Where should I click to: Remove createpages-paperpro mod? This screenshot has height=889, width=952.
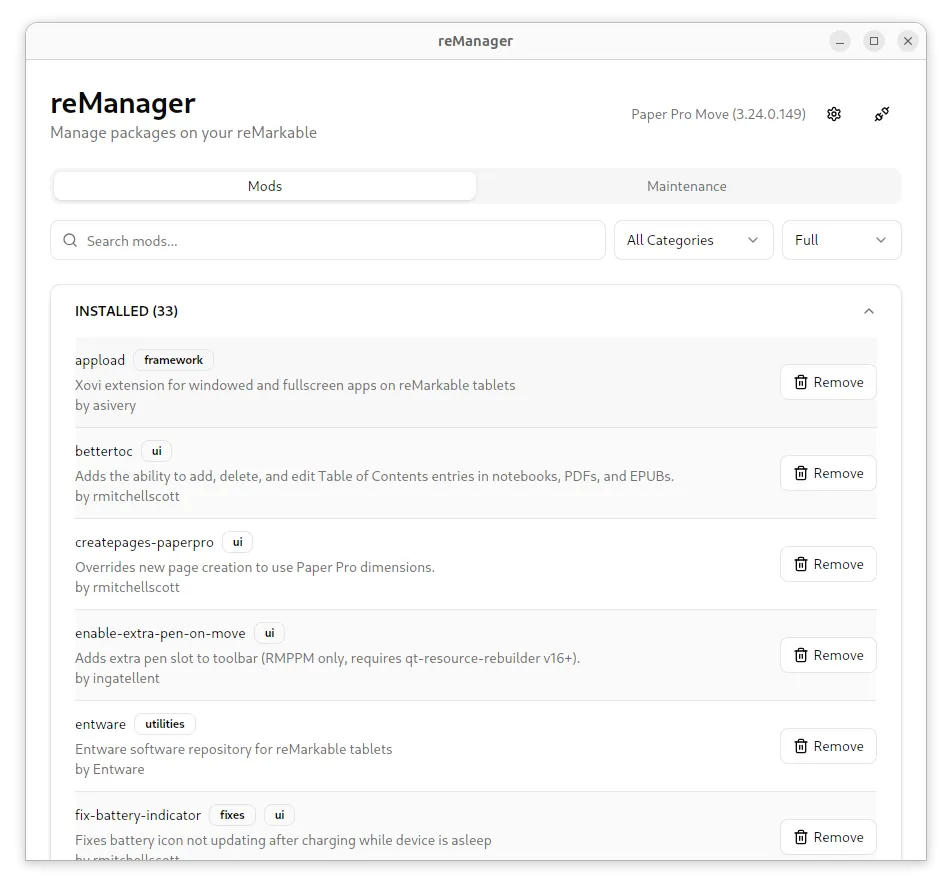(828, 564)
